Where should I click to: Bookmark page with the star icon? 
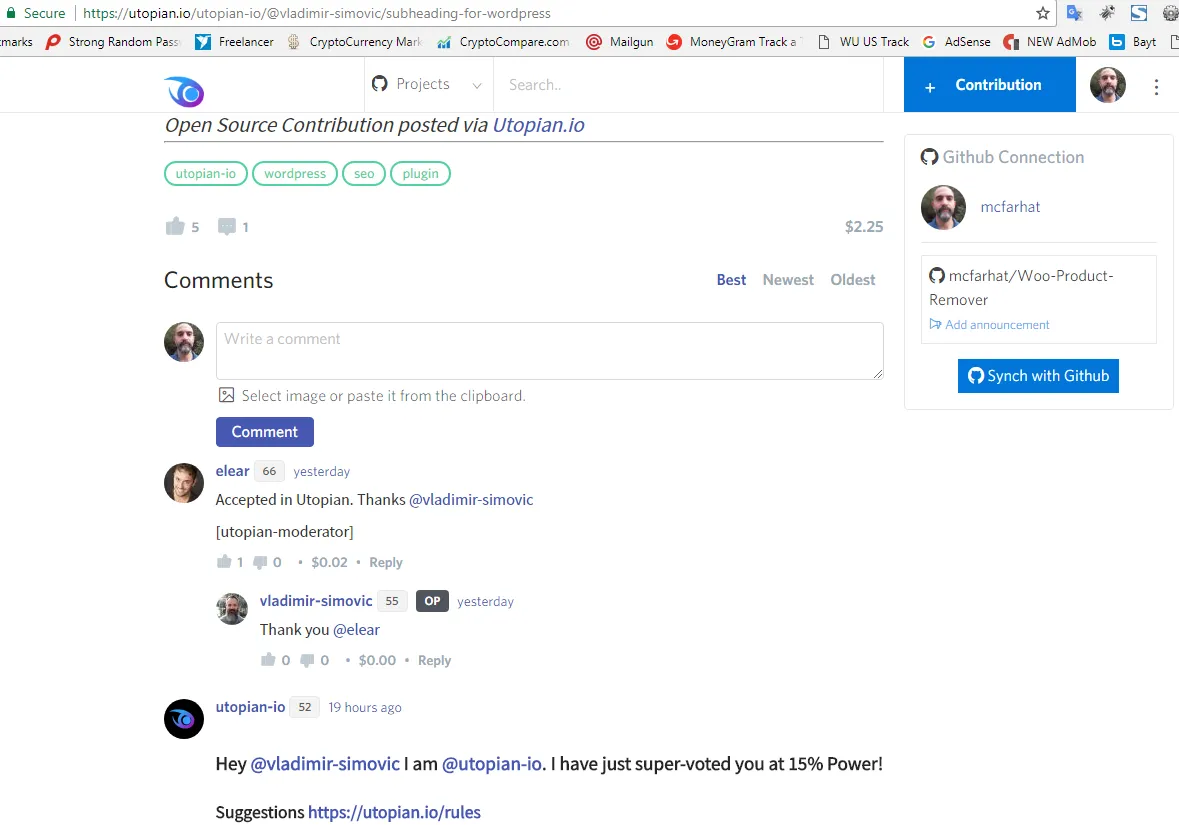[1042, 14]
